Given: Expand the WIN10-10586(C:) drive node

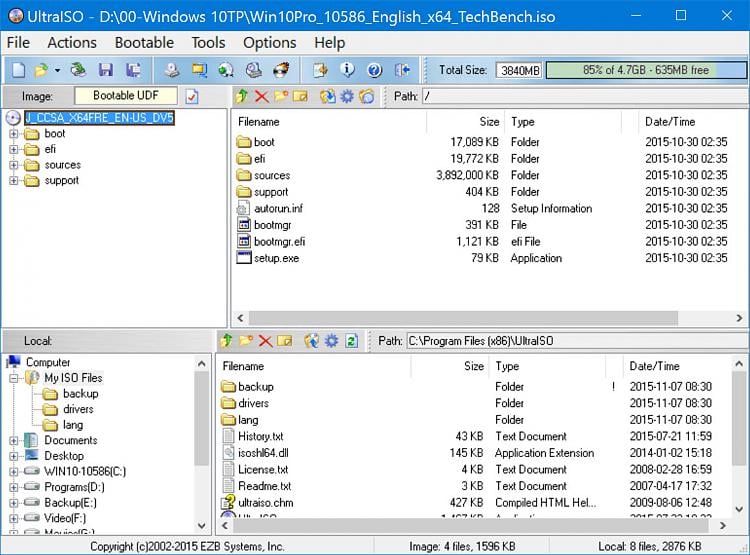Looking at the screenshot, I should tap(14, 472).
